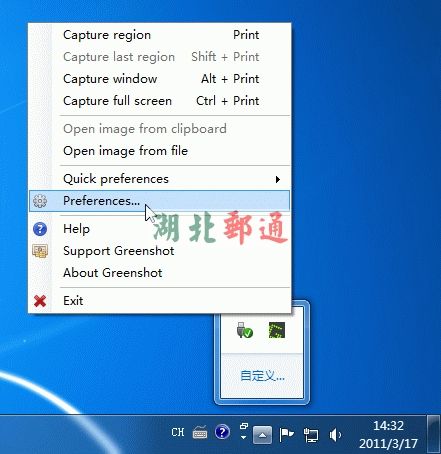The height and width of the screenshot is (454, 441).
Task: Click the Support Greenshot donation icon
Action: click(x=40, y=251)
